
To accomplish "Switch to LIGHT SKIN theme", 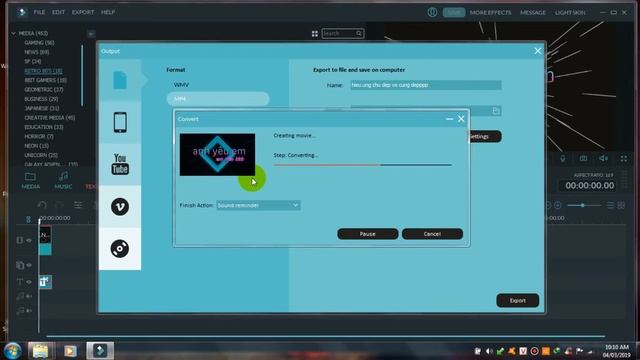I will (570, 13).
